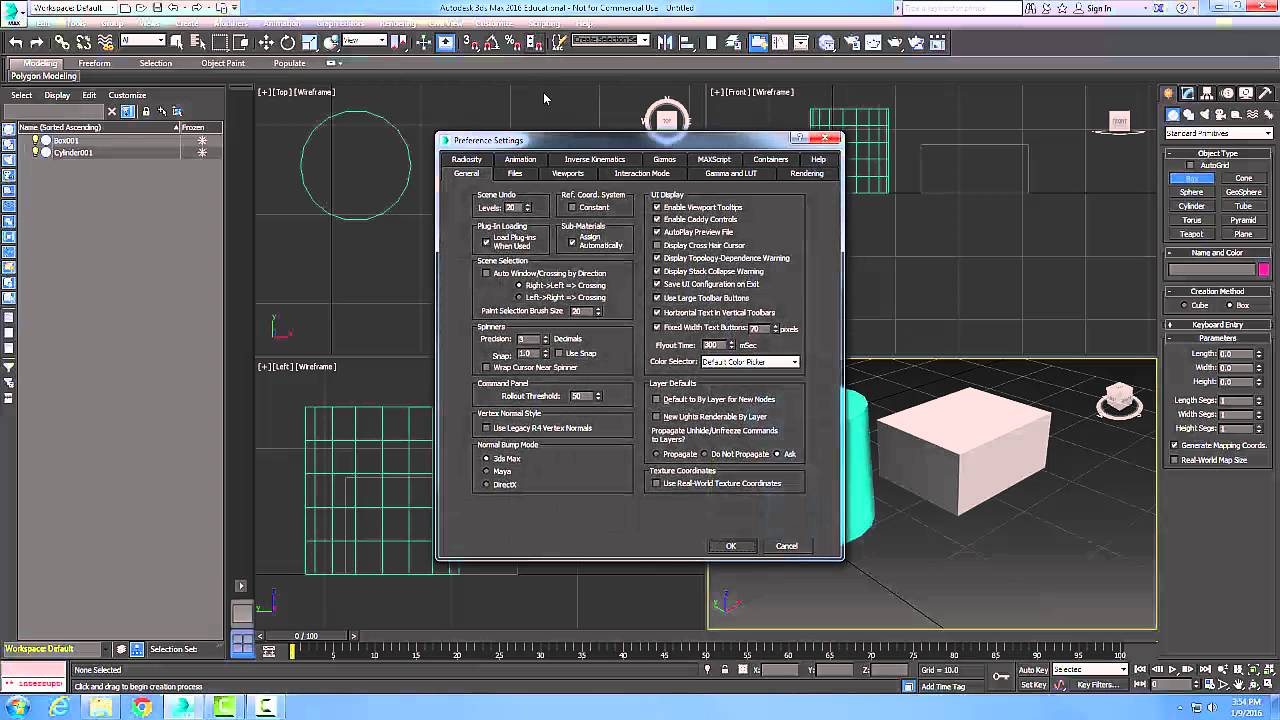Screen dimensions: 1280x720
Task: Select the Maya normal bump mode
Action: point(487,471)
